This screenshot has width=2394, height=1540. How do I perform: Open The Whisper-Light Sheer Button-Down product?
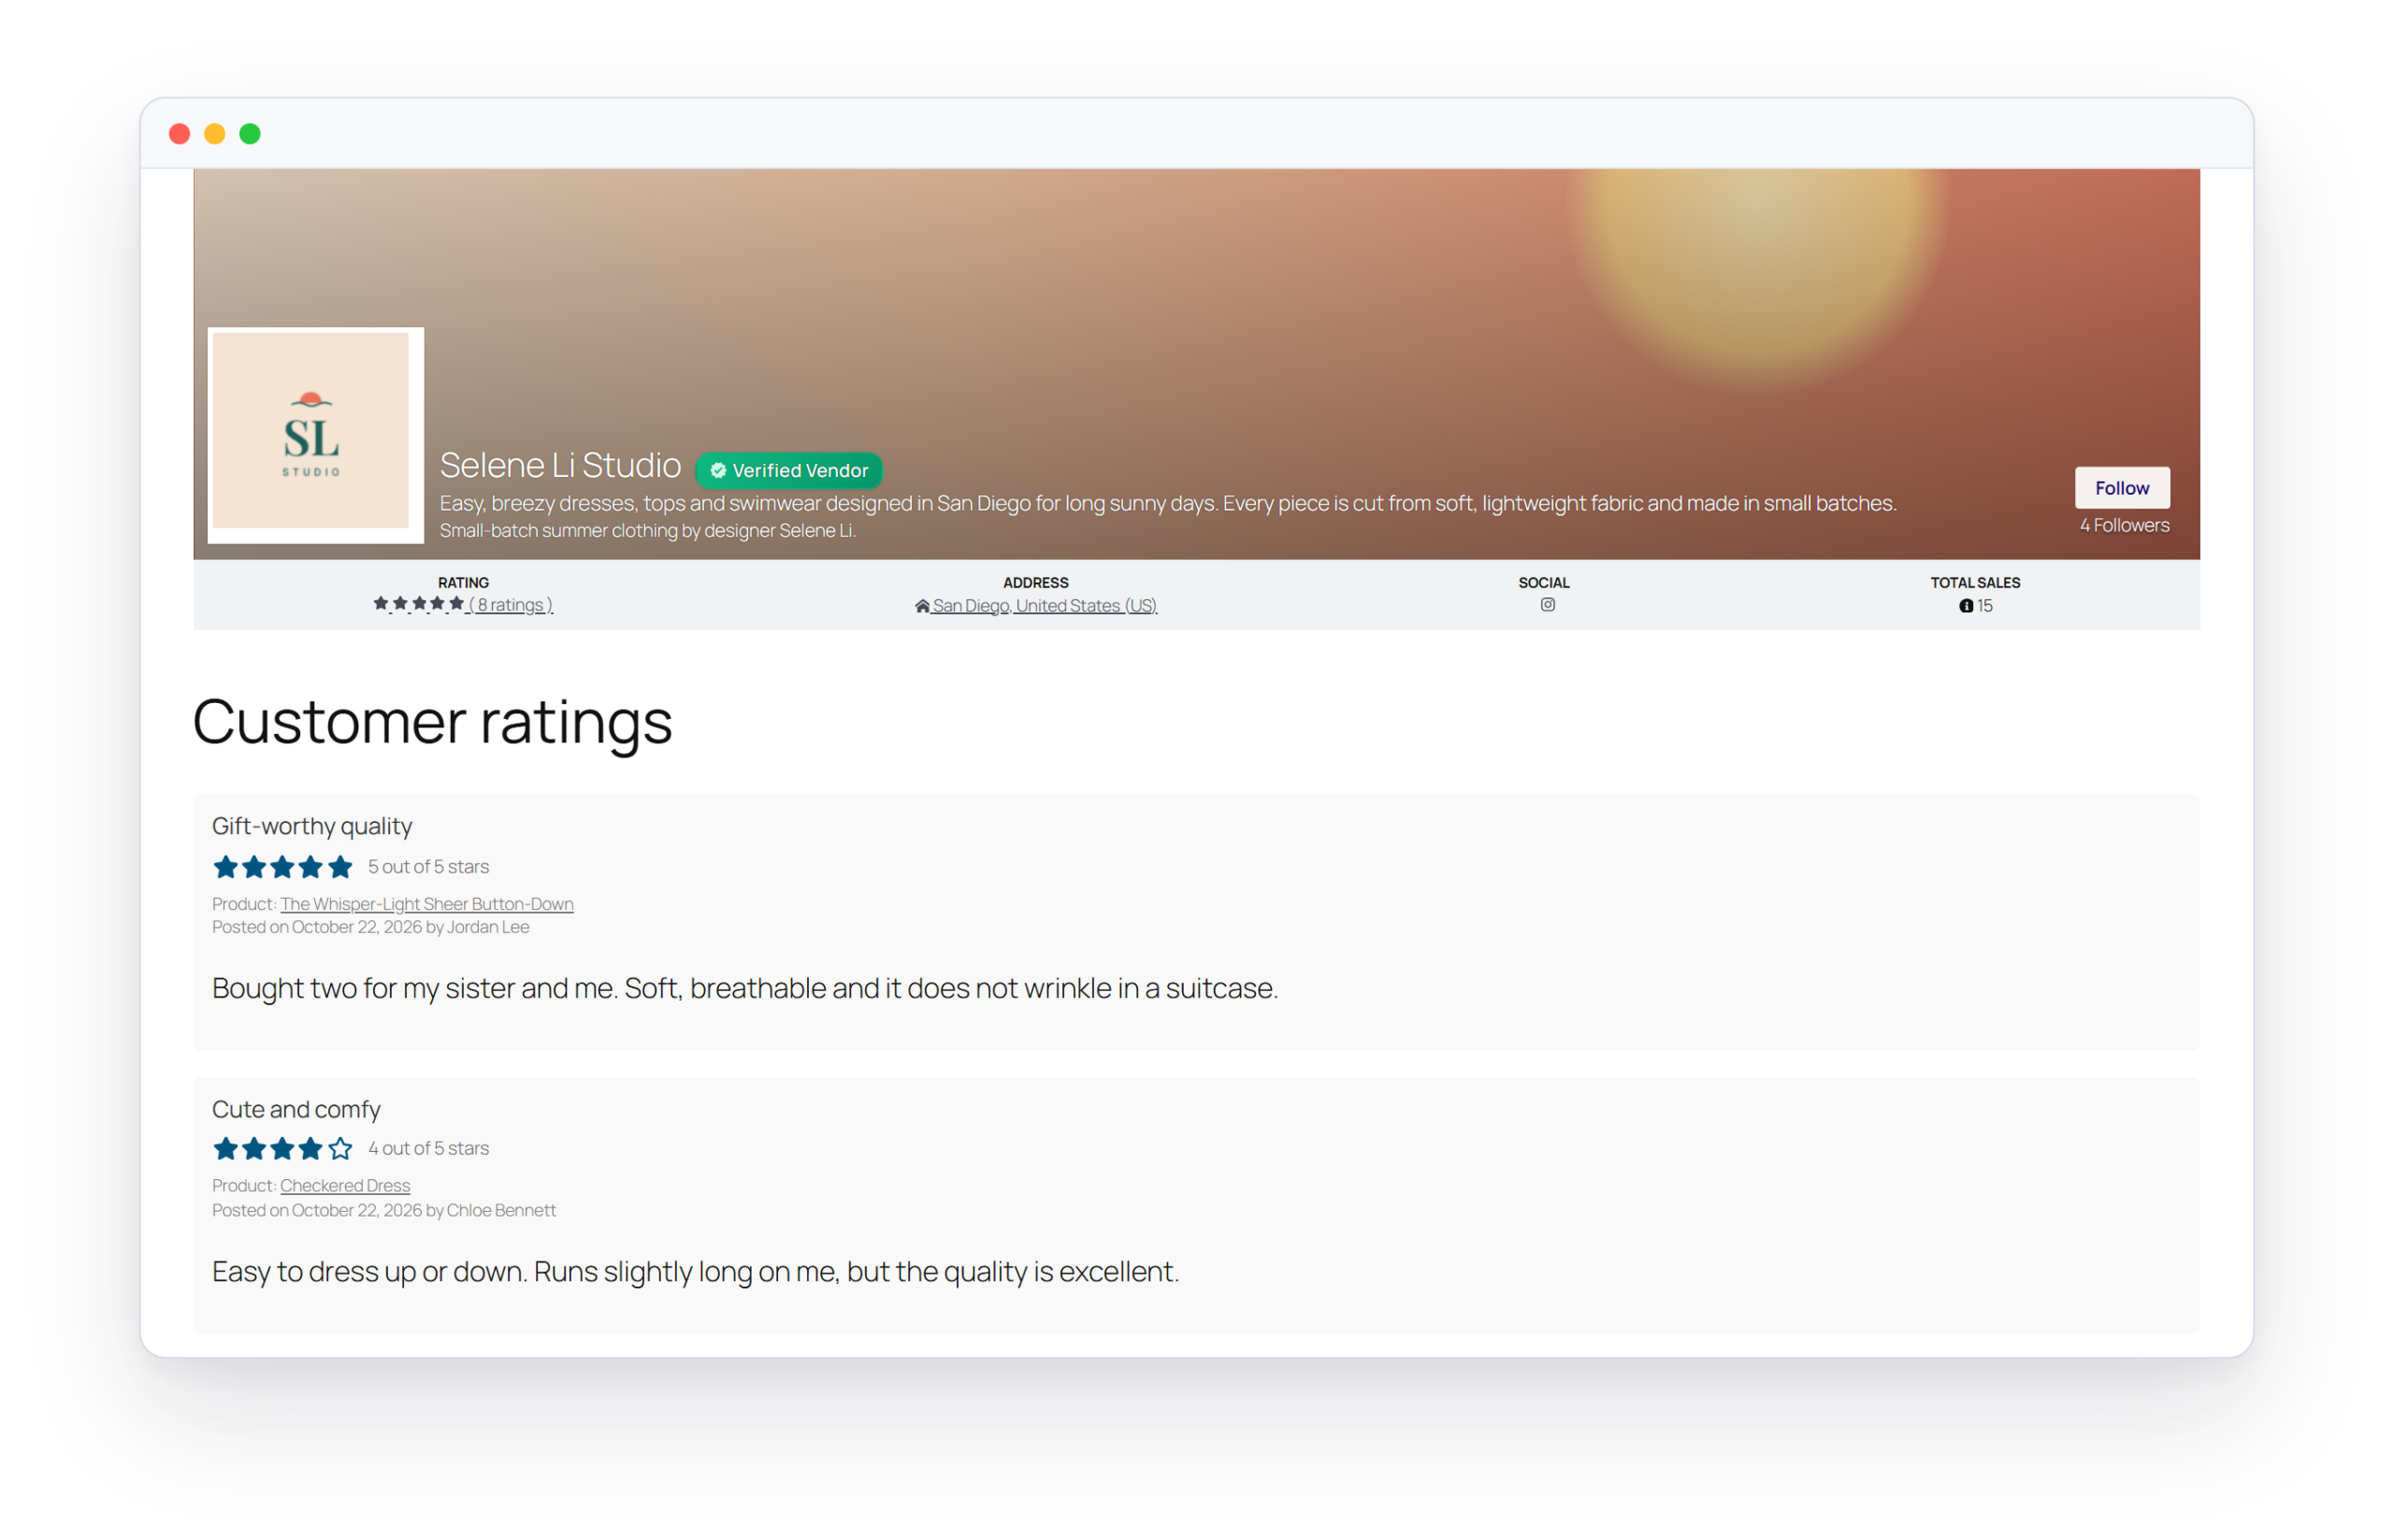[427, 904]
